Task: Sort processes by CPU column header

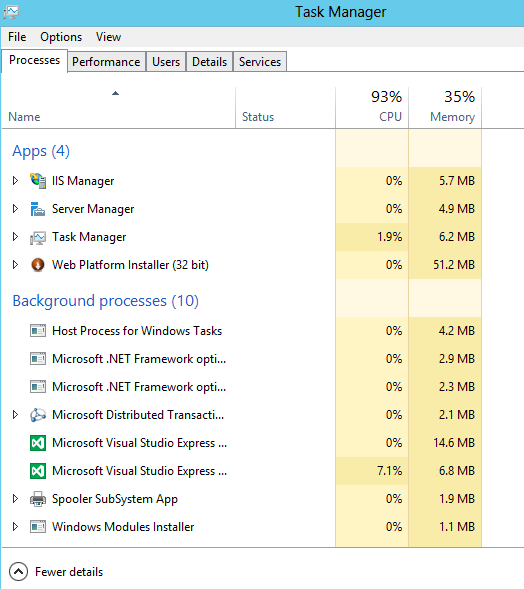Action: click(x=372, y=107)
